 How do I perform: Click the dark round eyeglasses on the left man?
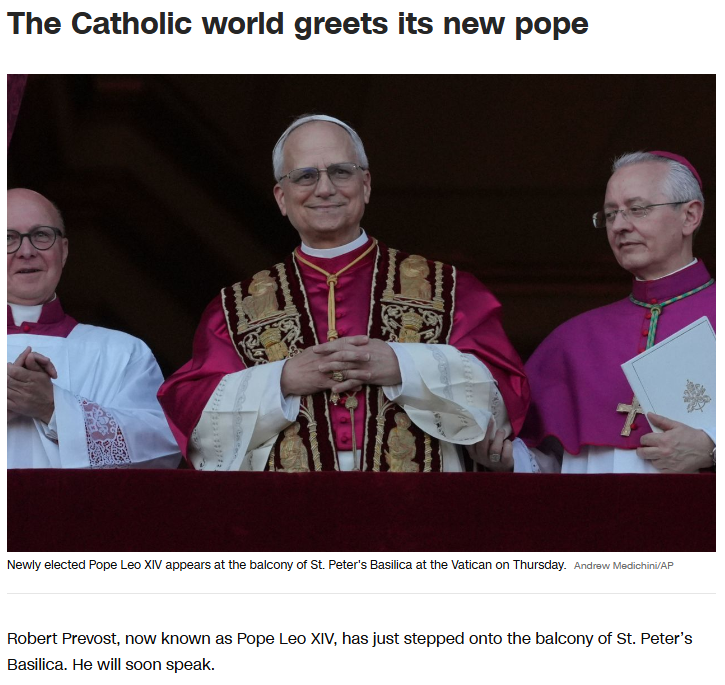pyautogui.click(x=34, y=239)
